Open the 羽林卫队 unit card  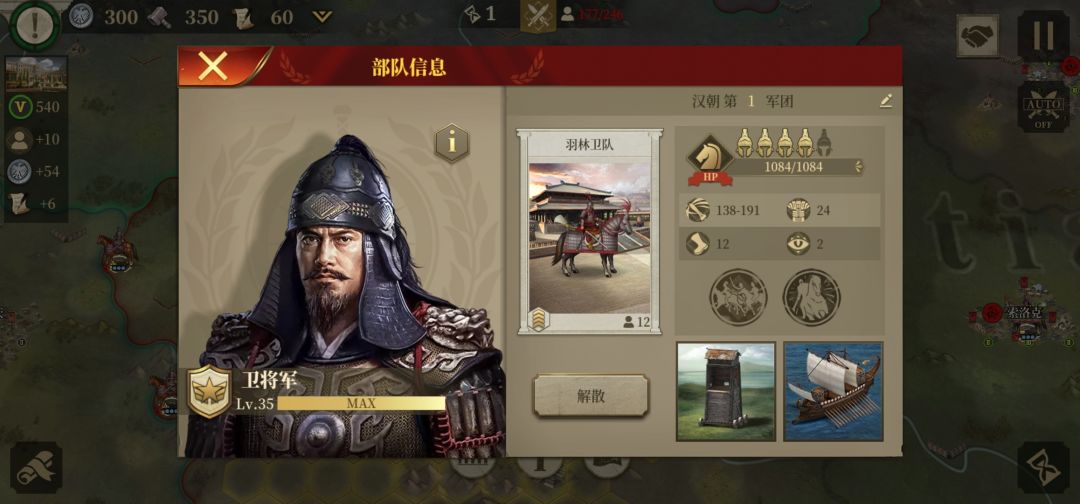tap(590, 232)
